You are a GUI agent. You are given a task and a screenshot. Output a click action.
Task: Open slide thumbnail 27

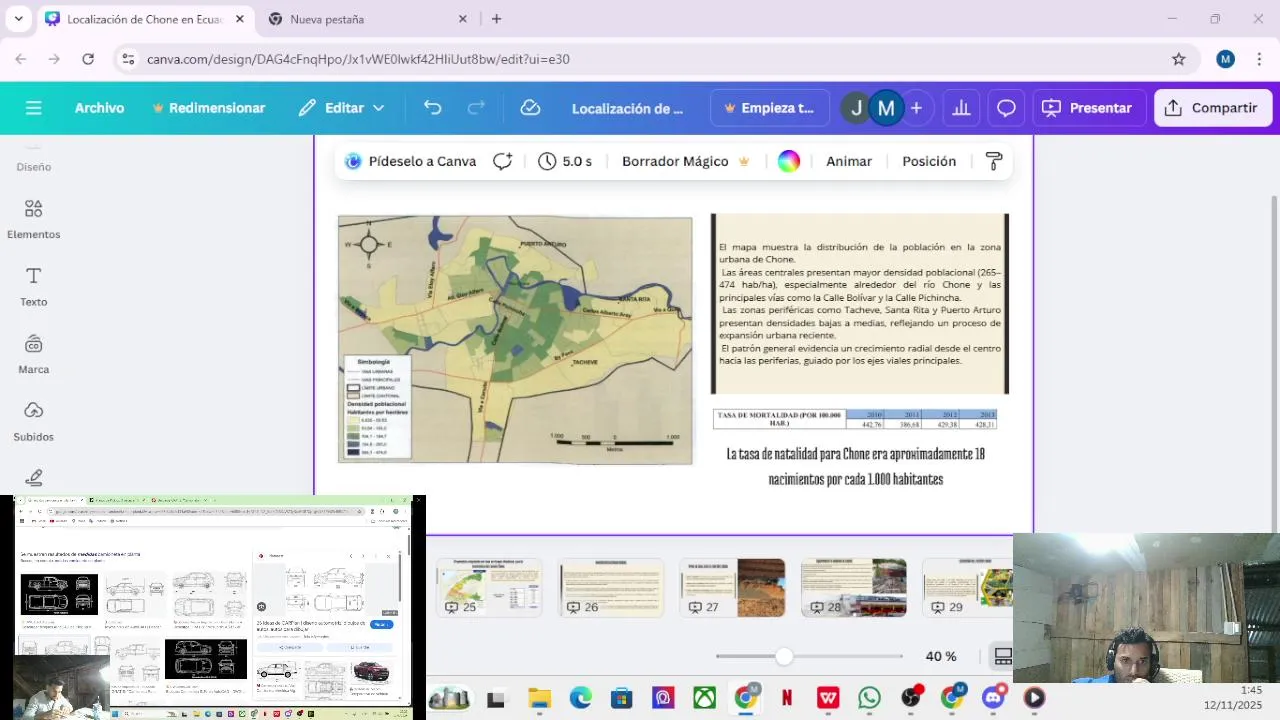pyautogui.click(x=733, y=588)
